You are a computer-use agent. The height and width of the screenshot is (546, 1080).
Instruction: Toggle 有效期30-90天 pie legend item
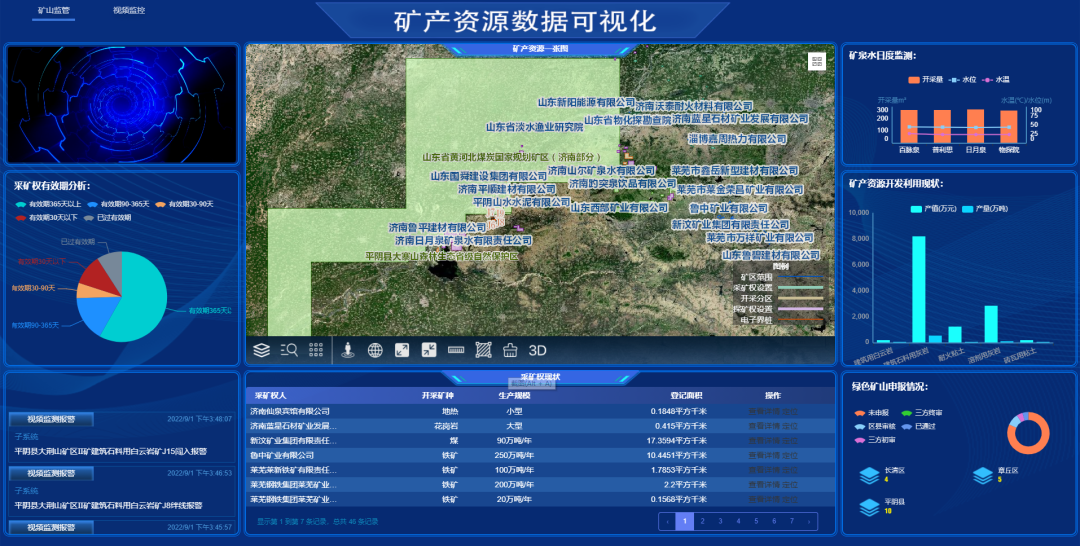click(x=184, y=204)
